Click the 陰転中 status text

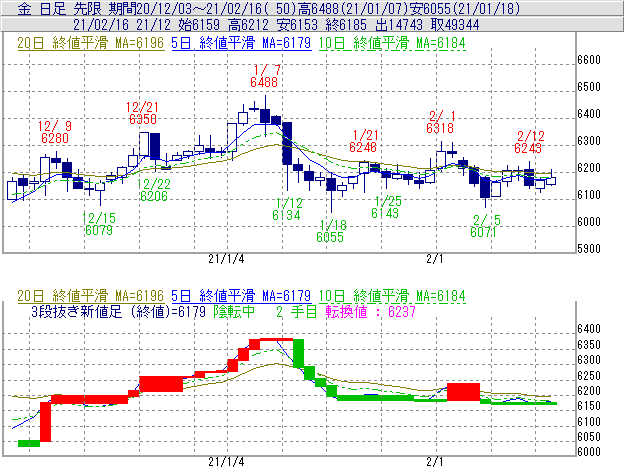click(x=234, y=311)
